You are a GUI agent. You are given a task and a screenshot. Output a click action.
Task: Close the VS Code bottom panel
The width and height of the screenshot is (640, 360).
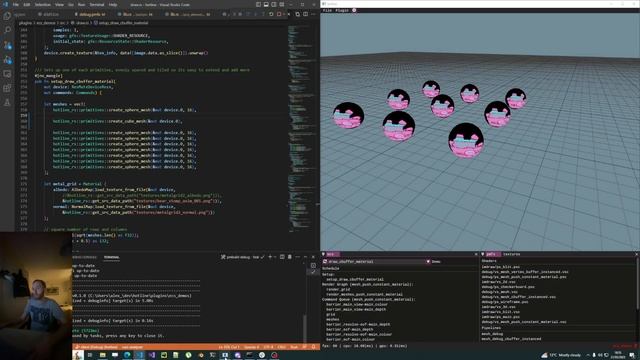[313, 257]
